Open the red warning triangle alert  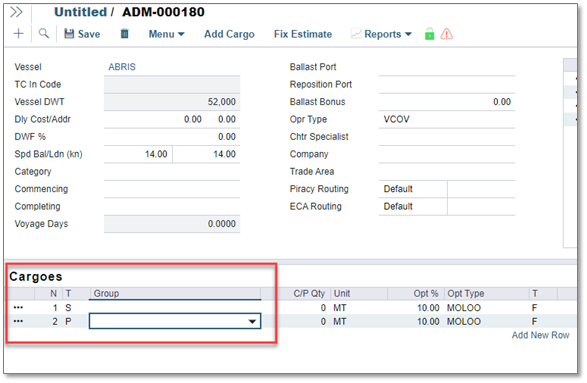[x=447, y=34]
